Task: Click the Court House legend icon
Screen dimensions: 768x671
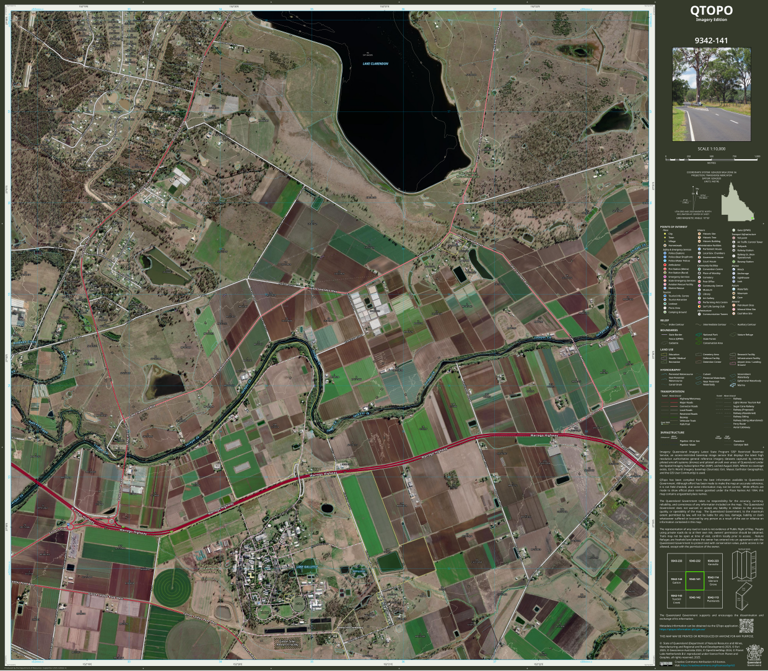Action: tap(699, 262)
